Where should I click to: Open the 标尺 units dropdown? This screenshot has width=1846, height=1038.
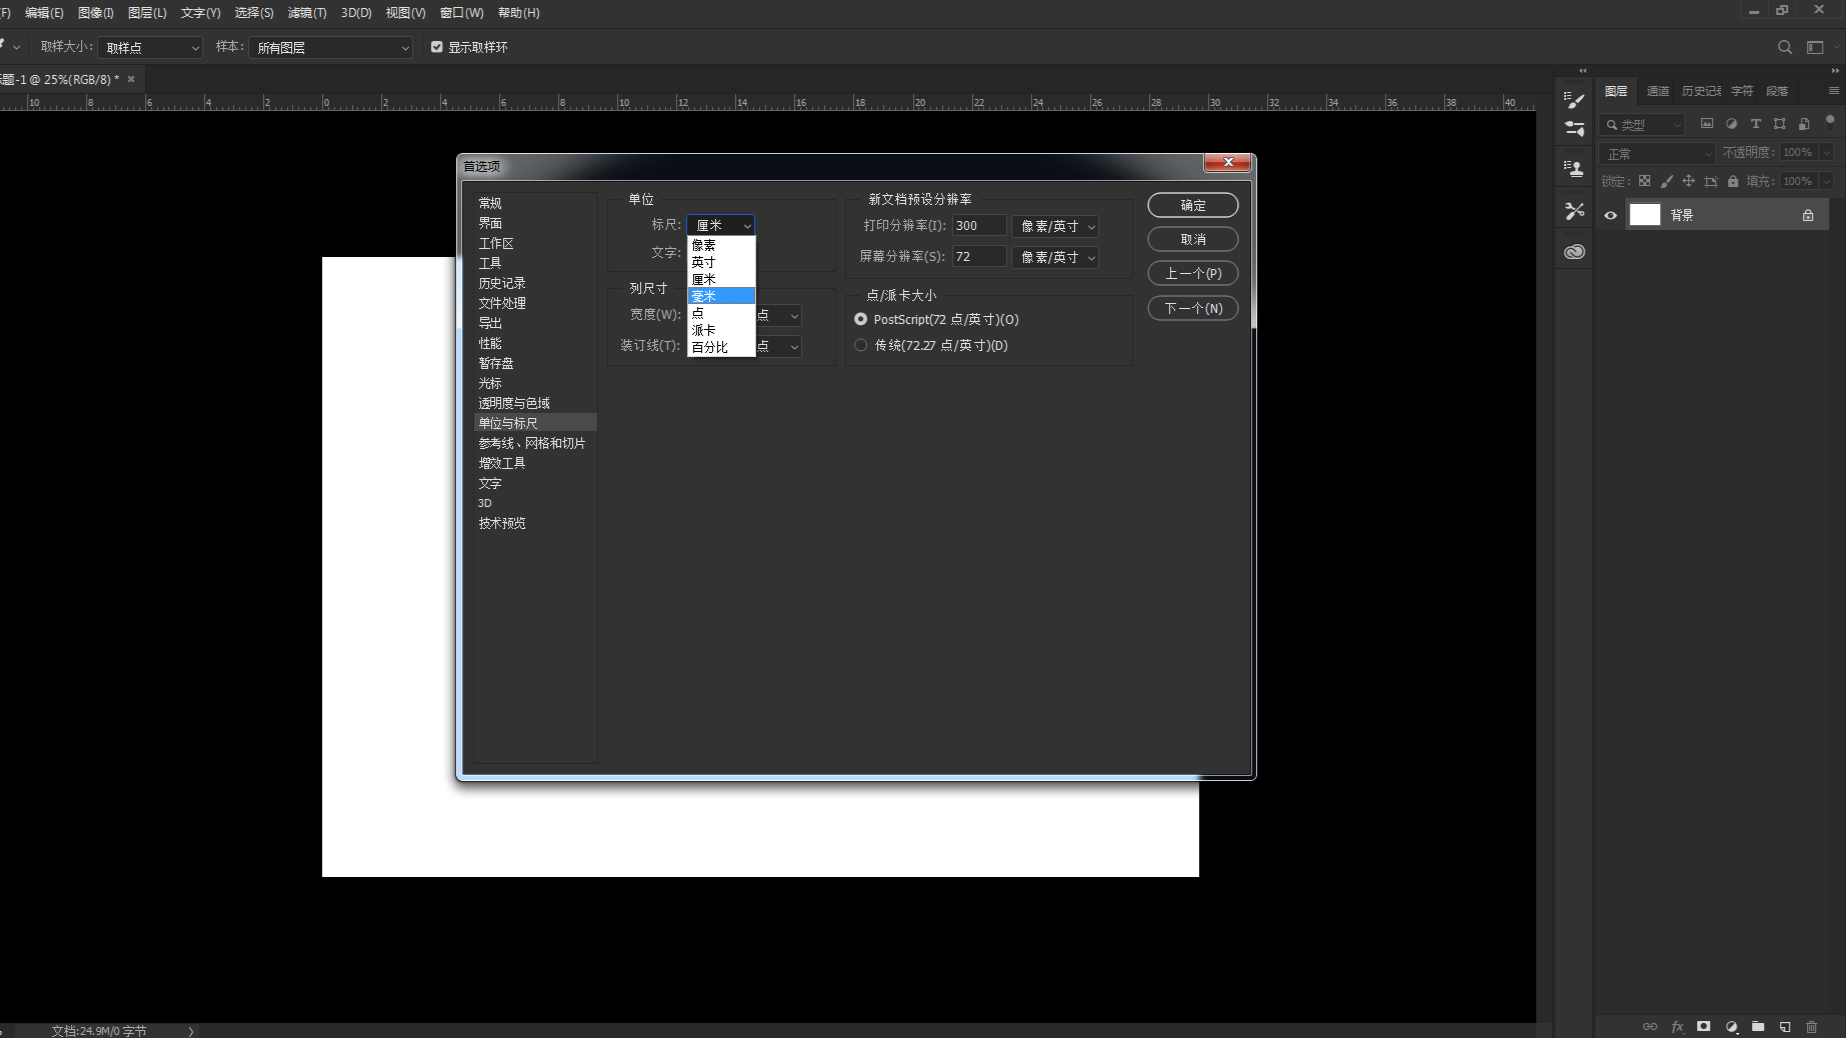pos(721,225)
